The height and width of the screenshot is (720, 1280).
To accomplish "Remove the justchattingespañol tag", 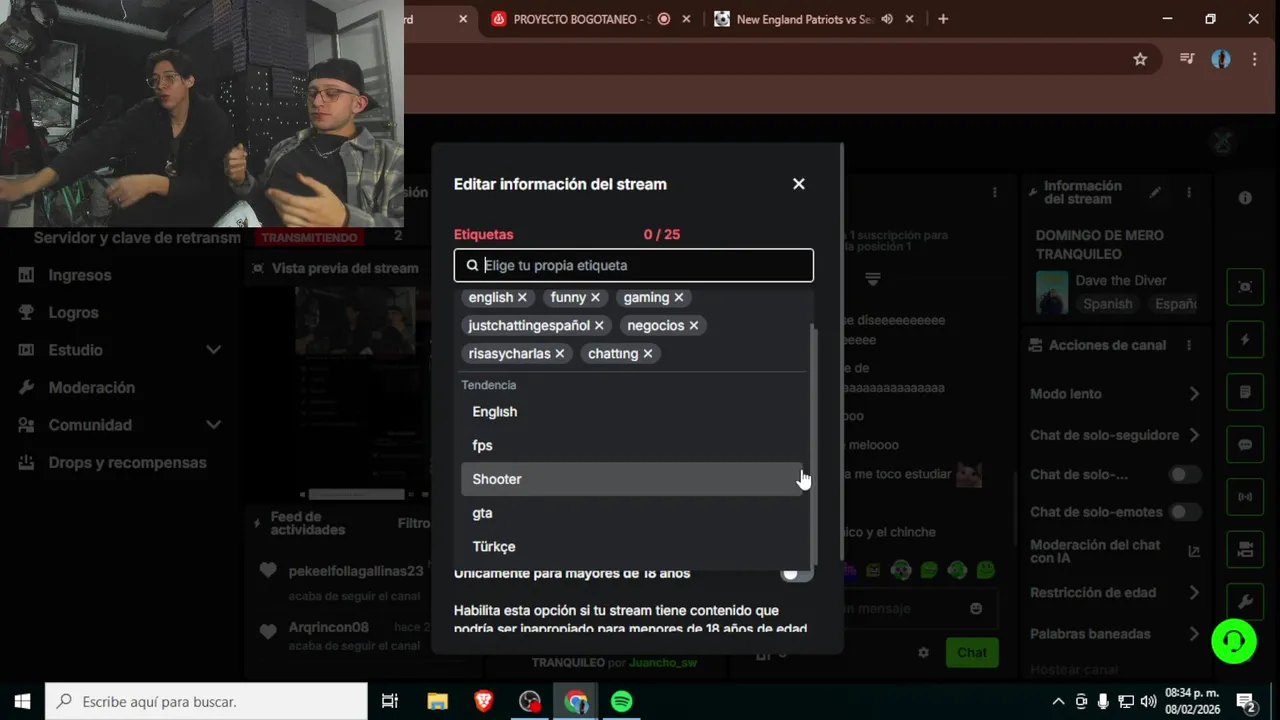I will [599, 325].
